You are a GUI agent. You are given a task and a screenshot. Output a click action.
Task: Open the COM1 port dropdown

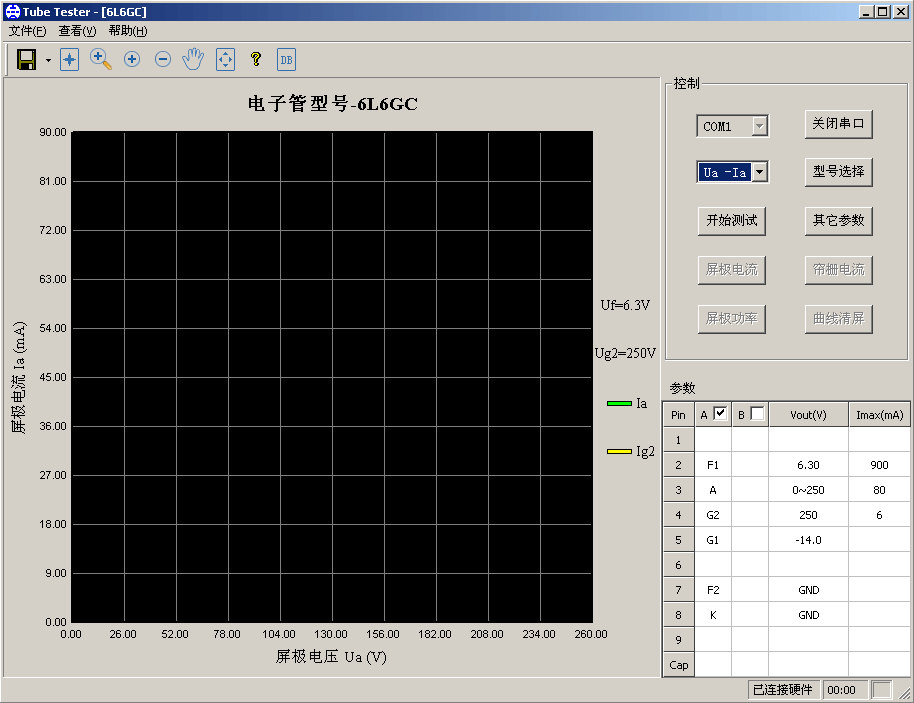tap(759, 126)
